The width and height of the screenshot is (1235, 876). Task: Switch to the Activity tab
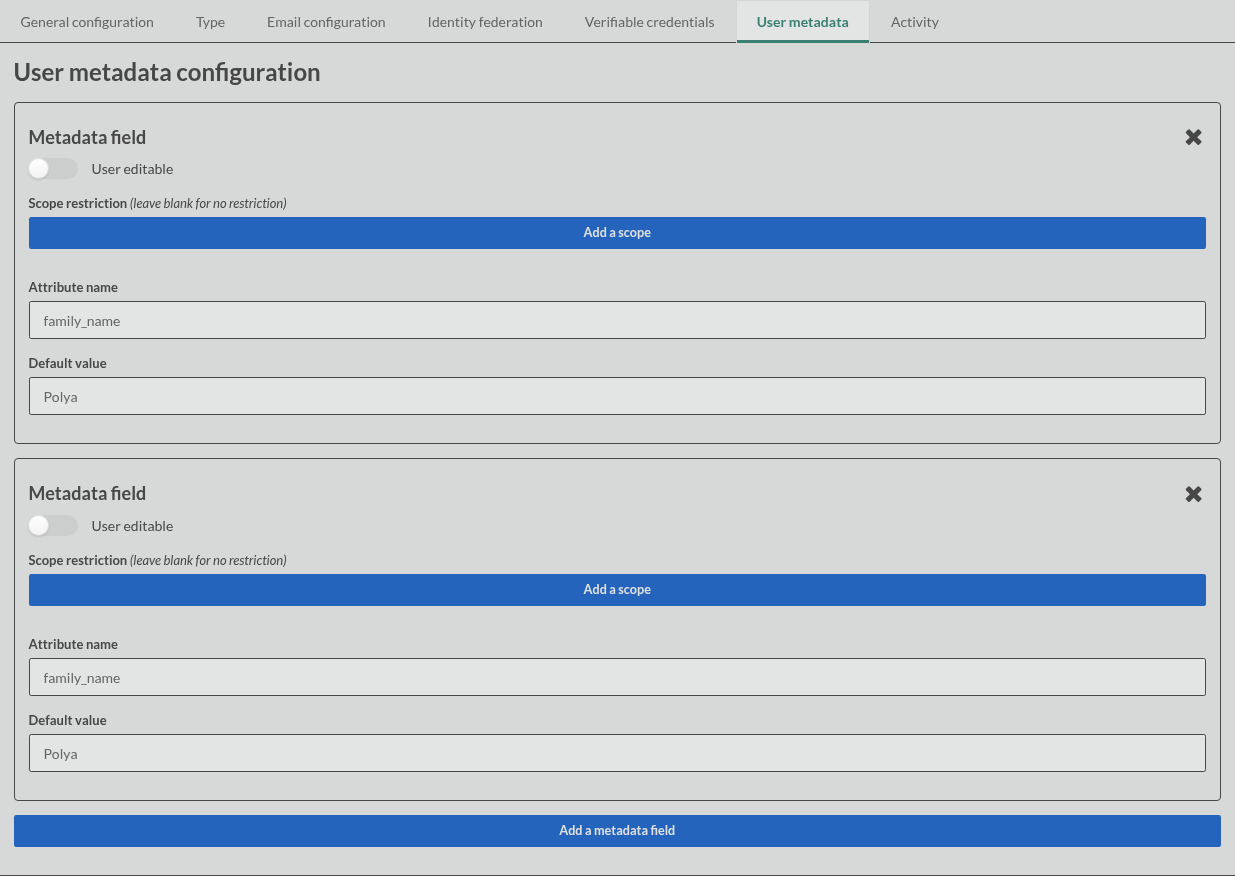[x=915, y=22]
